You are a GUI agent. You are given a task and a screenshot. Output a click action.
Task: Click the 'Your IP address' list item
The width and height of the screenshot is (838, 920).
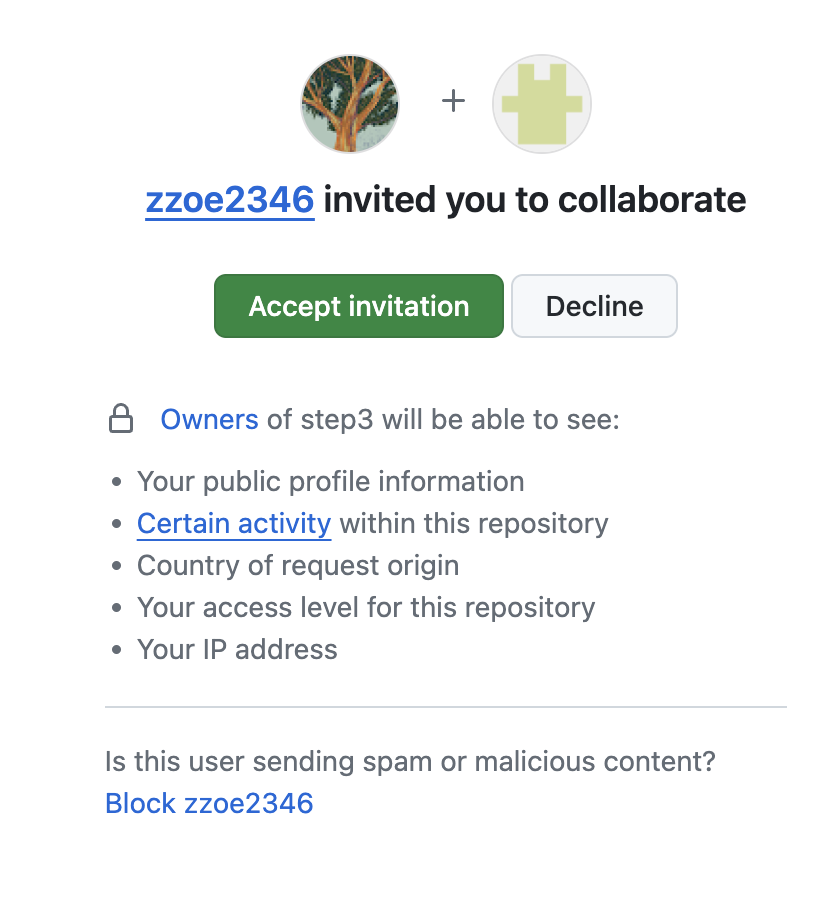point(237,649)
